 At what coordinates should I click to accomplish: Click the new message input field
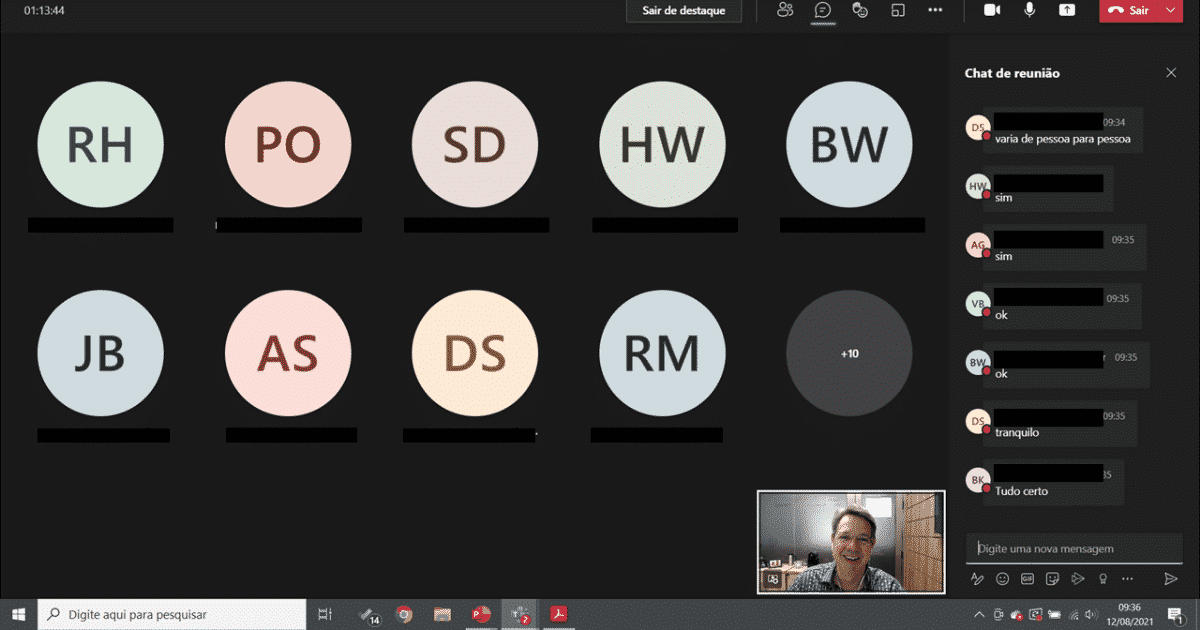(x=1073, y=548)
